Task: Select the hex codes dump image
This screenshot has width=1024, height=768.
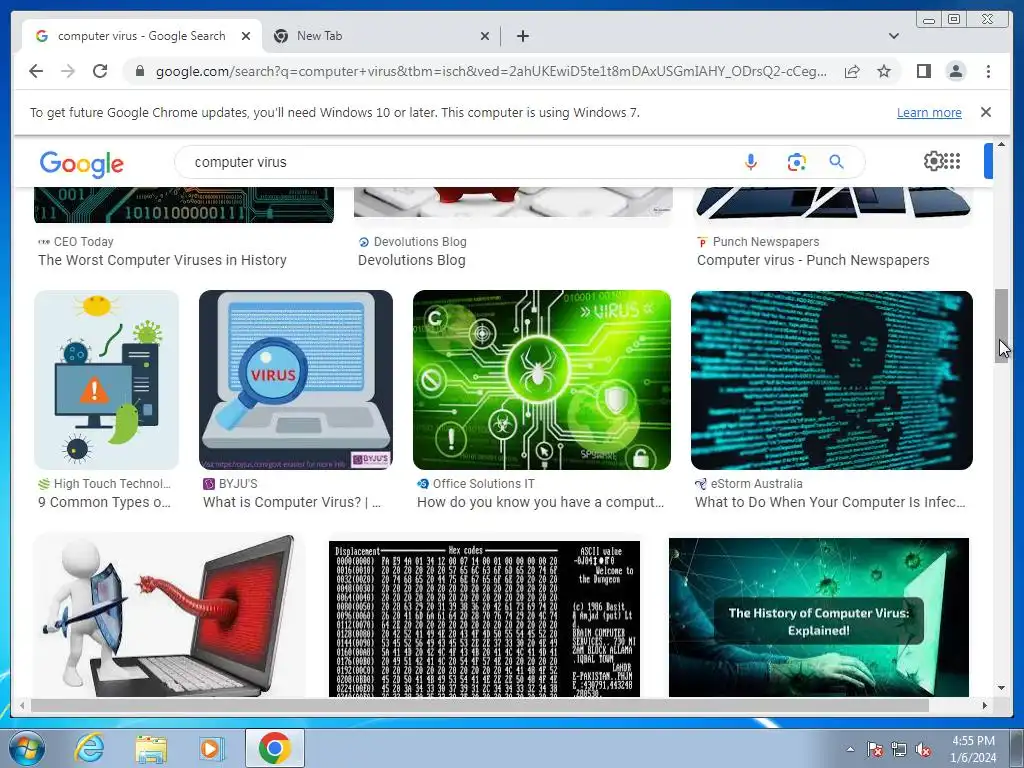Action: point(484,618)
